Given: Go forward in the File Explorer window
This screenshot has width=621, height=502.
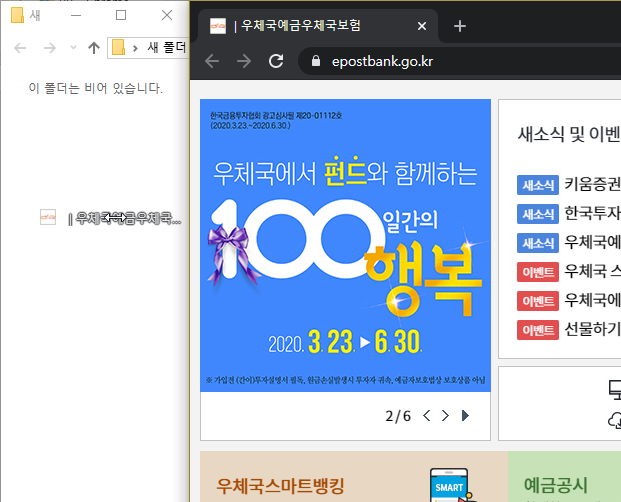Looking at the screenshot, I should click(50, 48).
